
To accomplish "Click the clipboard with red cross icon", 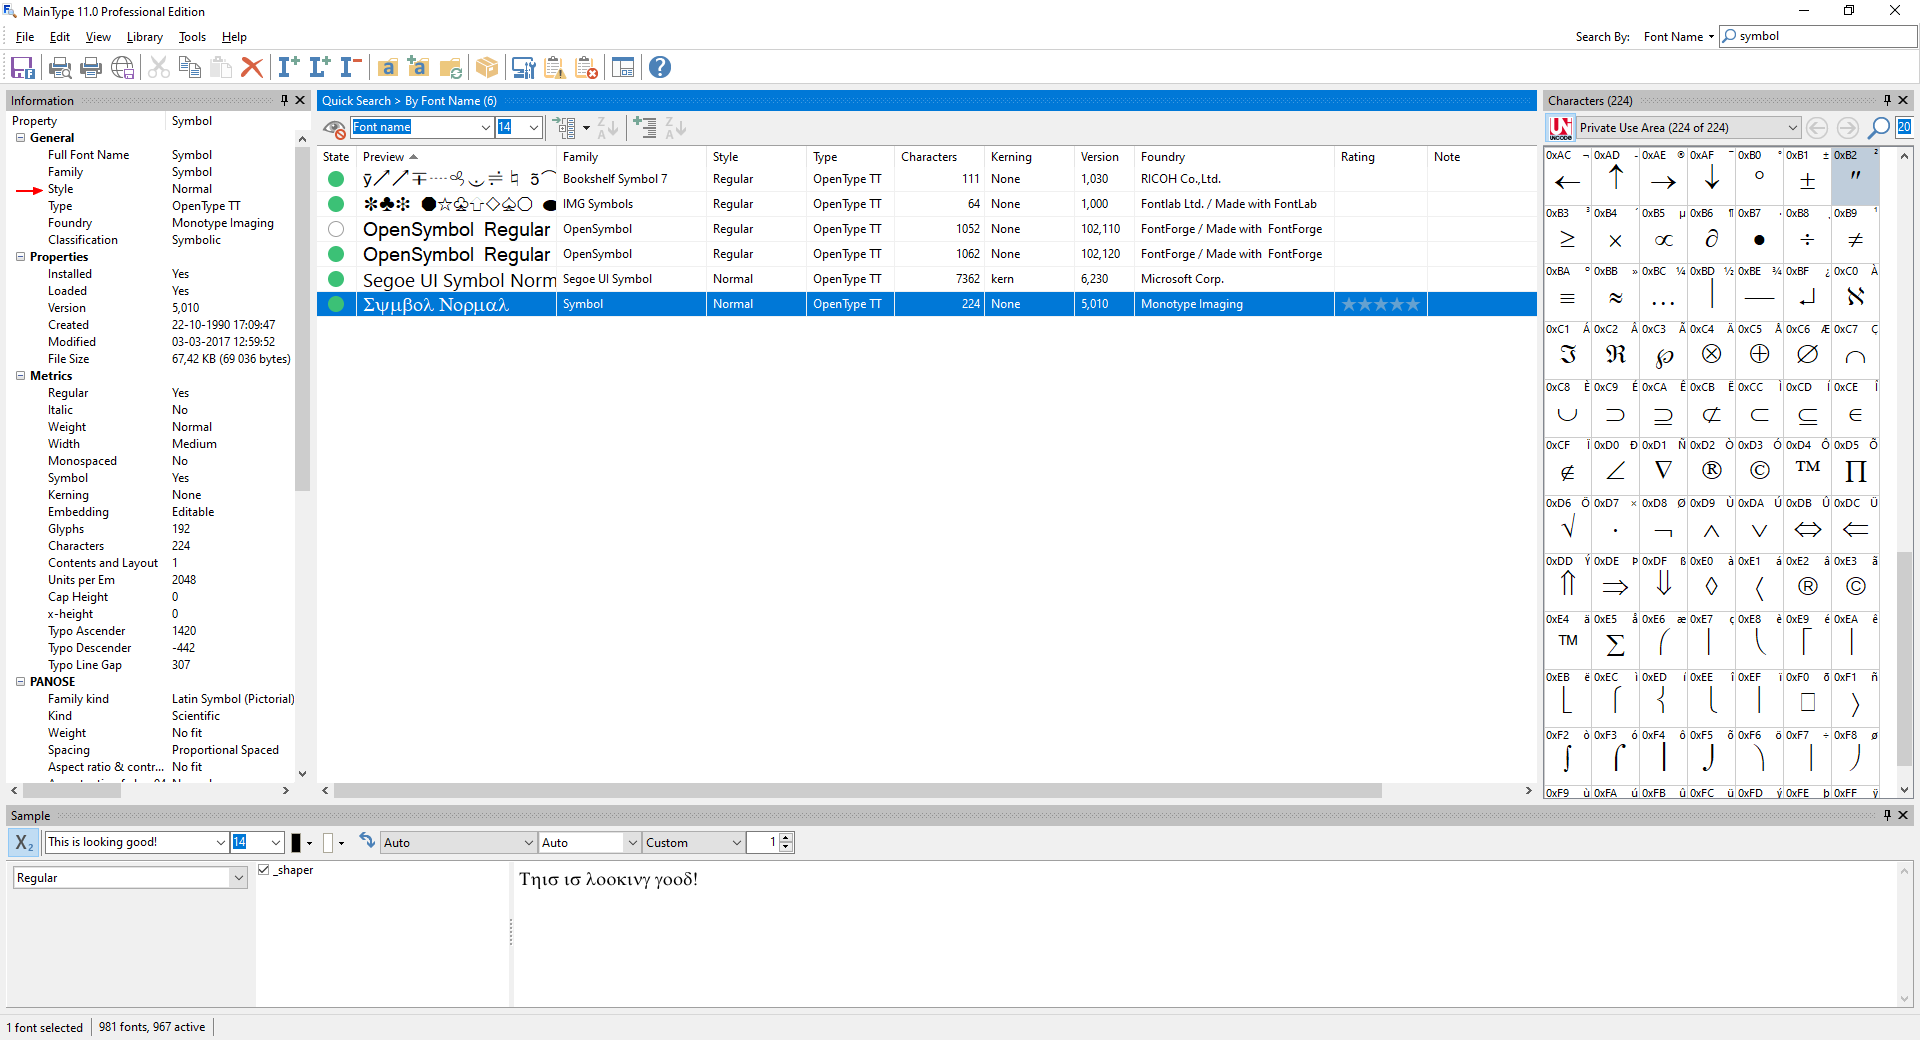I will (587, 67).
